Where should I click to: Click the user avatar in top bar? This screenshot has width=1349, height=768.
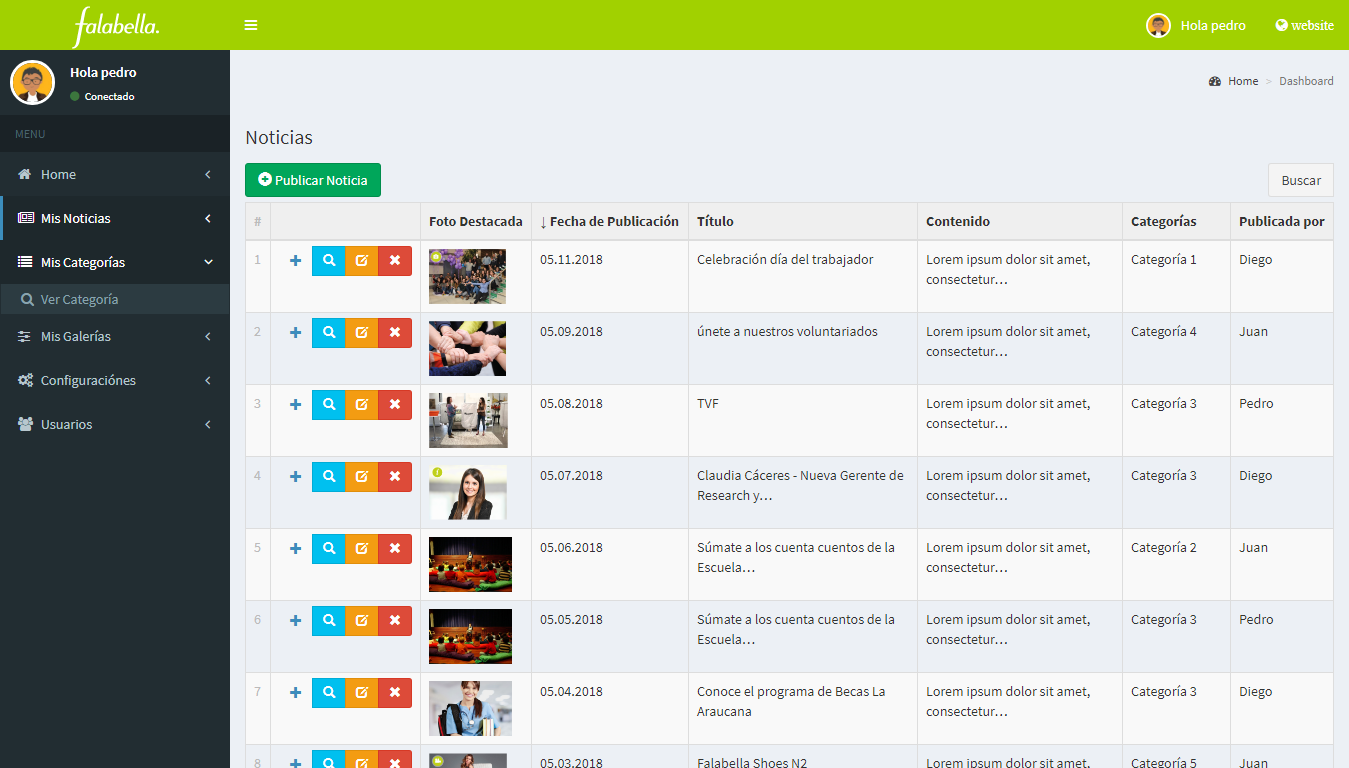(1158, 25)
